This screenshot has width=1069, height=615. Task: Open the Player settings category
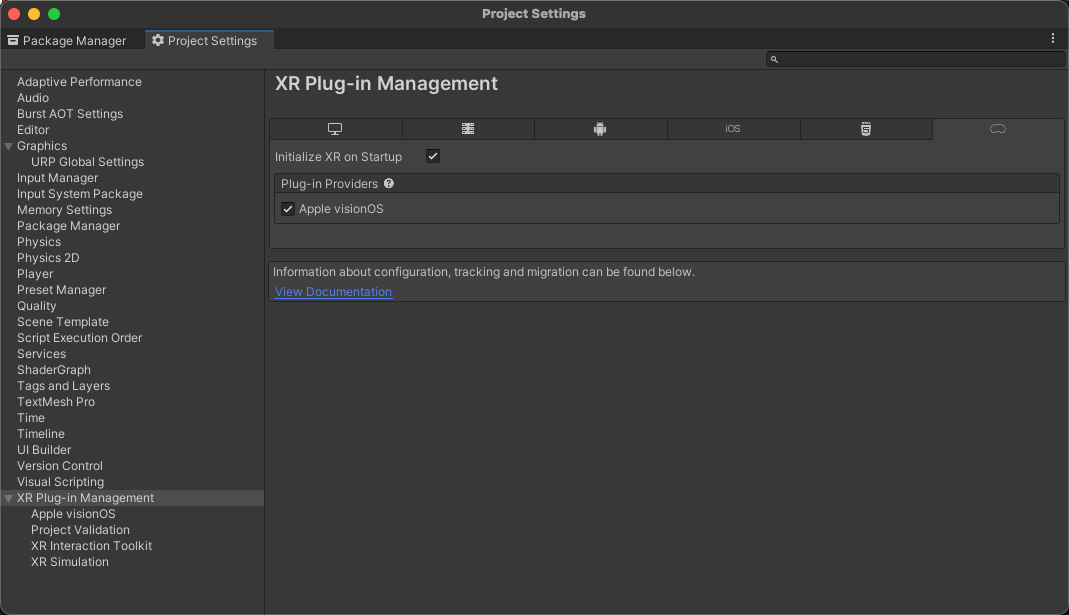(35, 274)
